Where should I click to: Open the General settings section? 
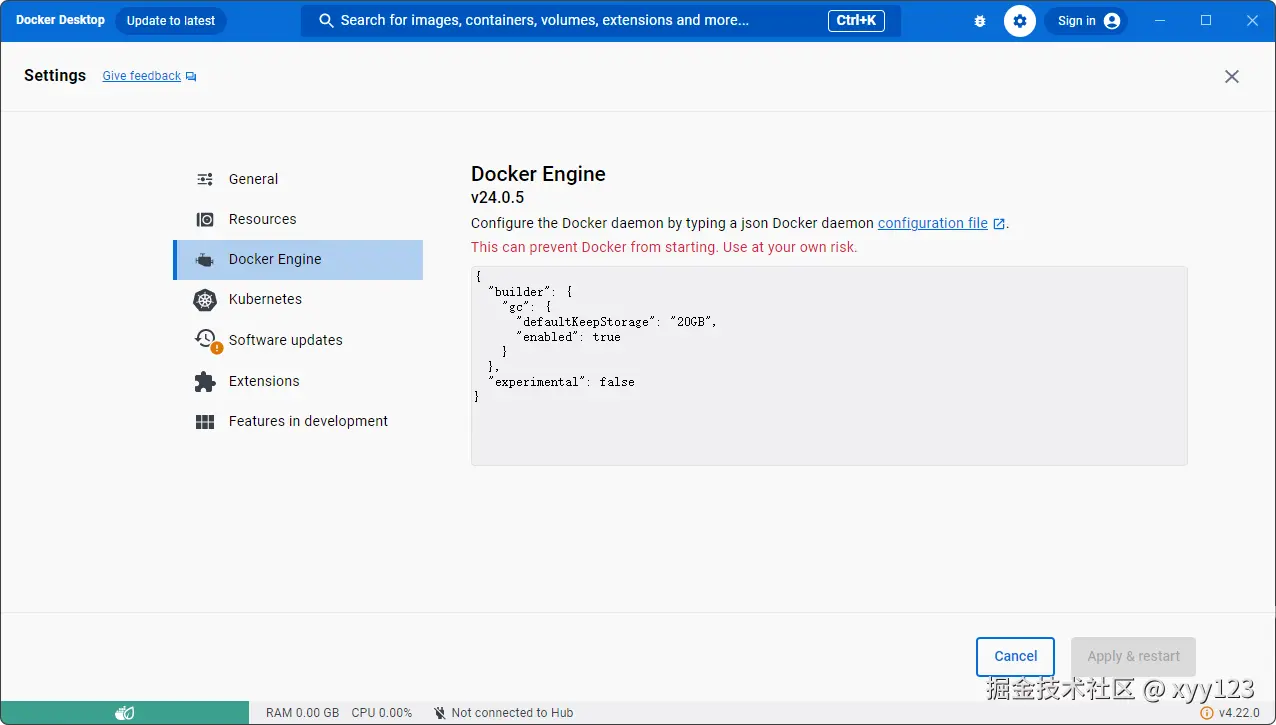point(253,179)
